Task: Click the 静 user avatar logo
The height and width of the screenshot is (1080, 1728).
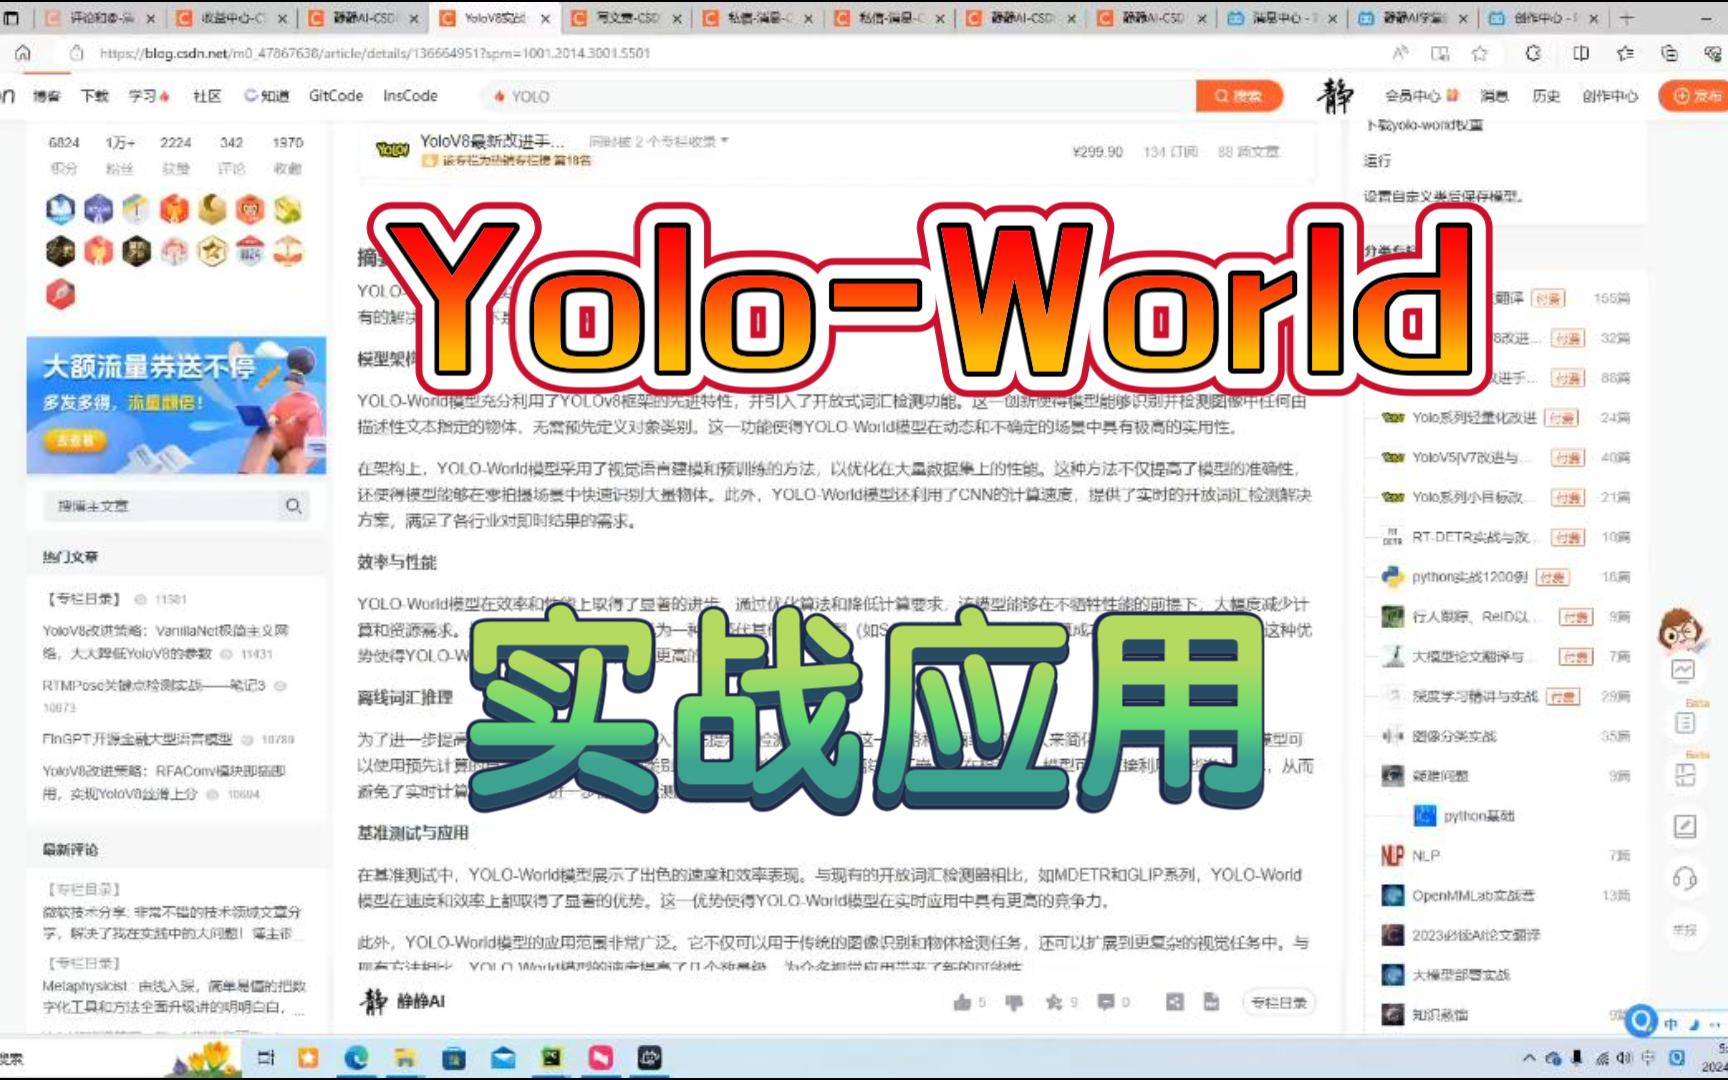Action: pos(1334,96)
